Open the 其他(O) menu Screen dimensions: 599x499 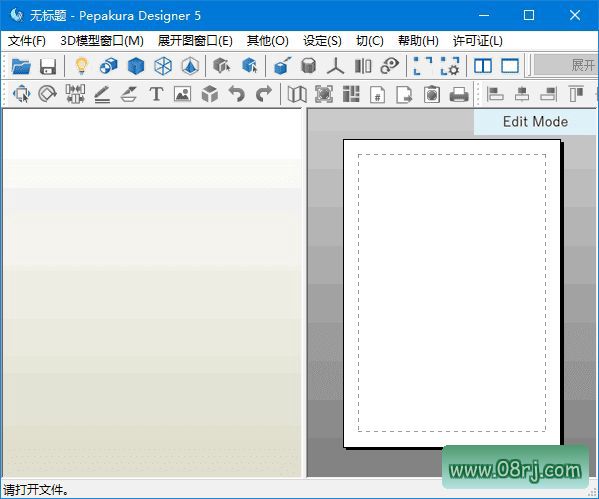pyautogui.click(x=267, y=41)
